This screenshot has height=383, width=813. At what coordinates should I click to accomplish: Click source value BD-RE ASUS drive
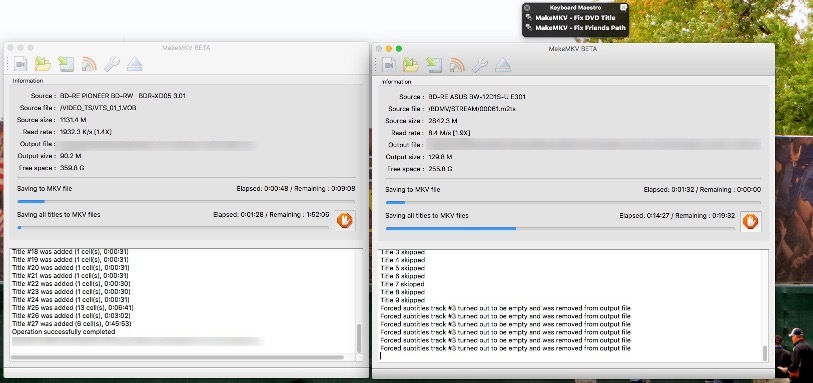coord(478,97)
